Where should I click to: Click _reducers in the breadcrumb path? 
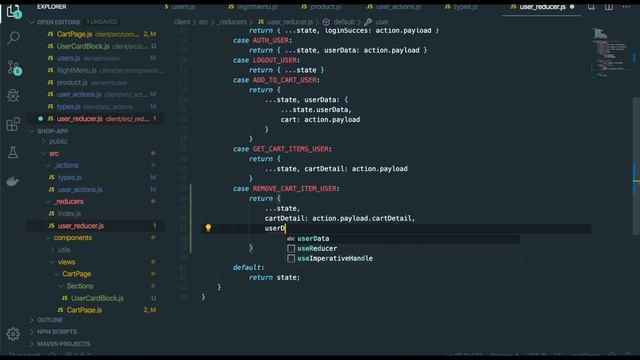point(232,22)
